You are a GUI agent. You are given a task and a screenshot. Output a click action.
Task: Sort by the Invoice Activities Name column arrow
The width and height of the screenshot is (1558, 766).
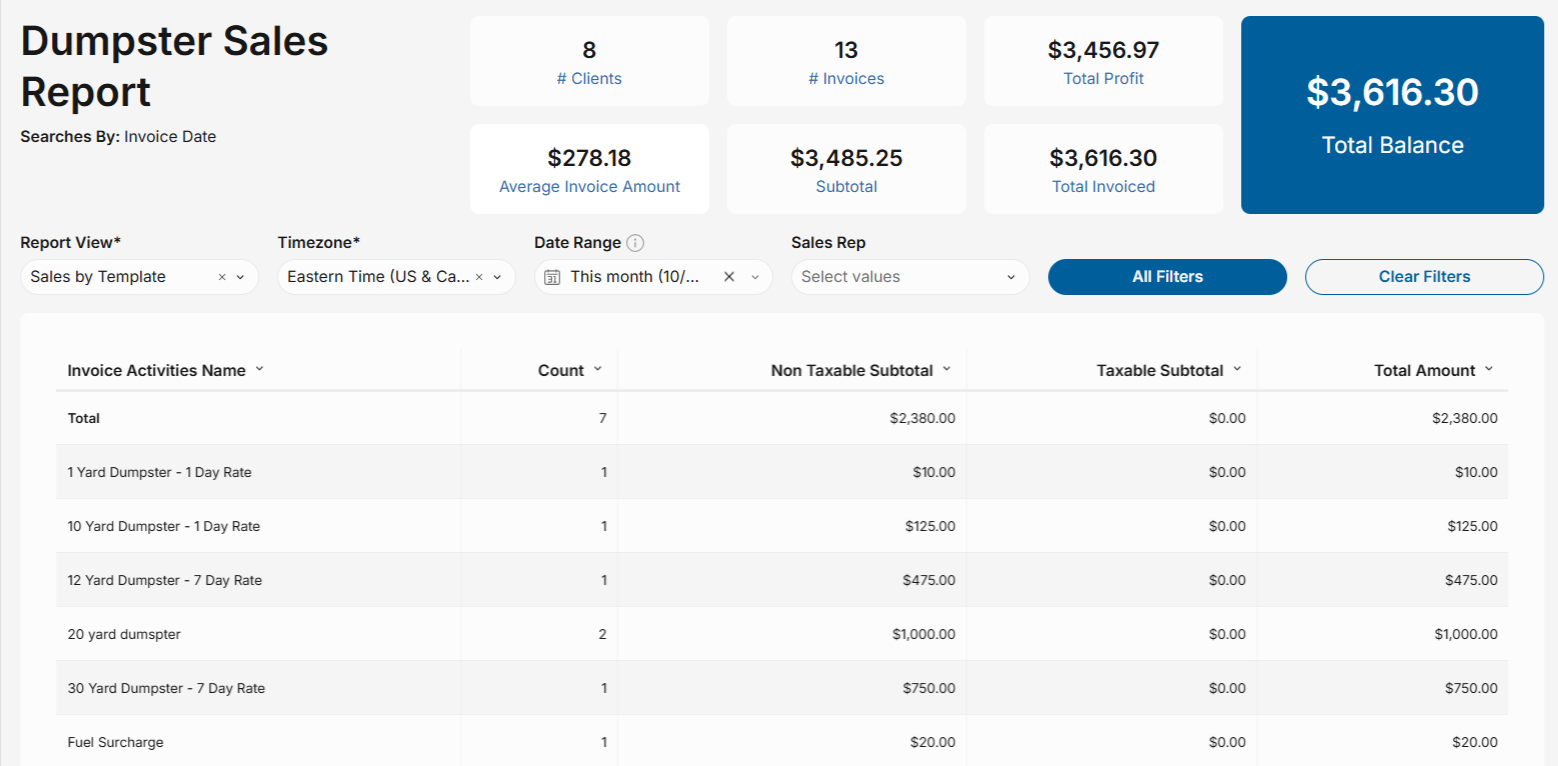tap(260, 369)
